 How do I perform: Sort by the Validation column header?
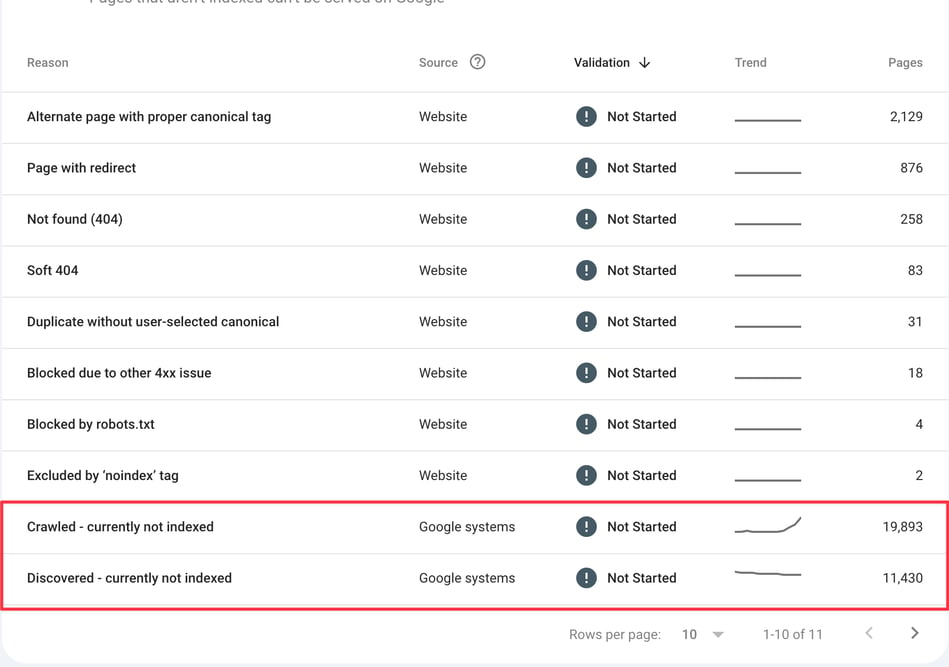click(602, 62)
